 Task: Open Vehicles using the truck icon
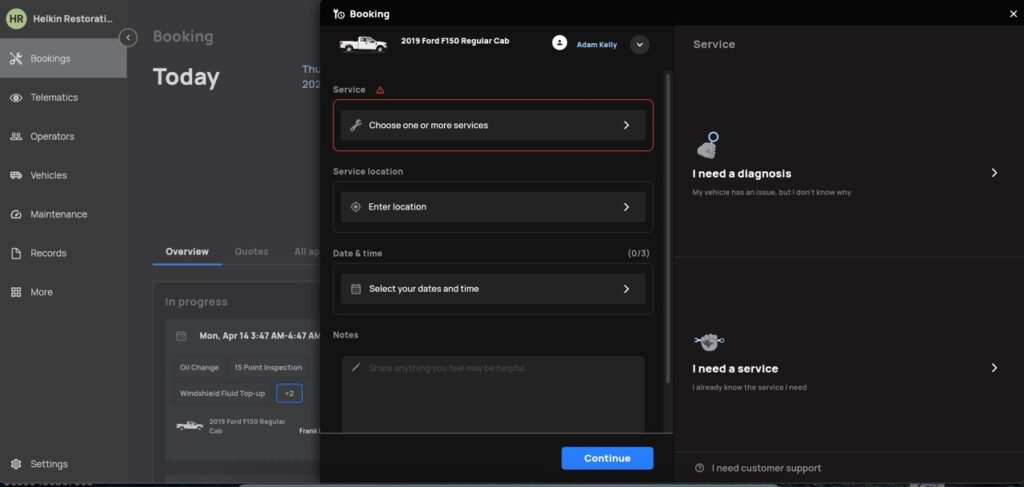(16, 176)
